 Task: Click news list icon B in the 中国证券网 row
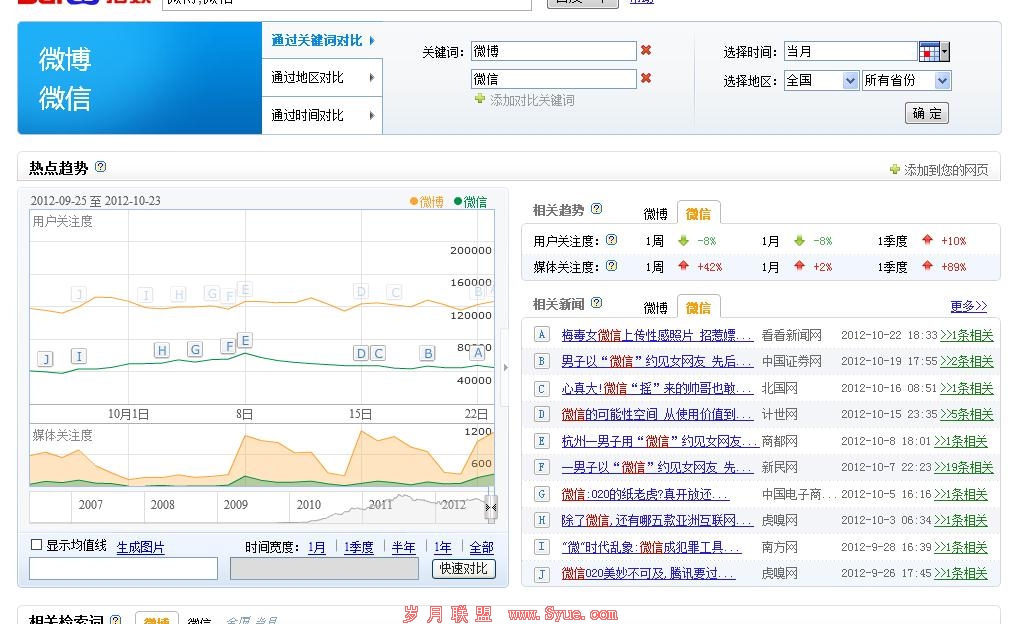click(541, 361)
